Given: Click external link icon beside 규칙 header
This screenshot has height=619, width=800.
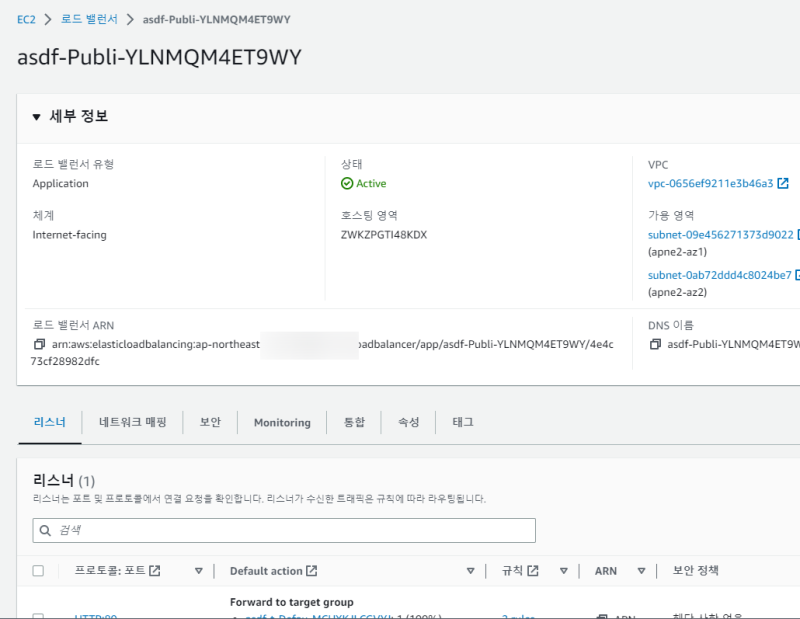Looking at the screenshot, I should (533, 571).
